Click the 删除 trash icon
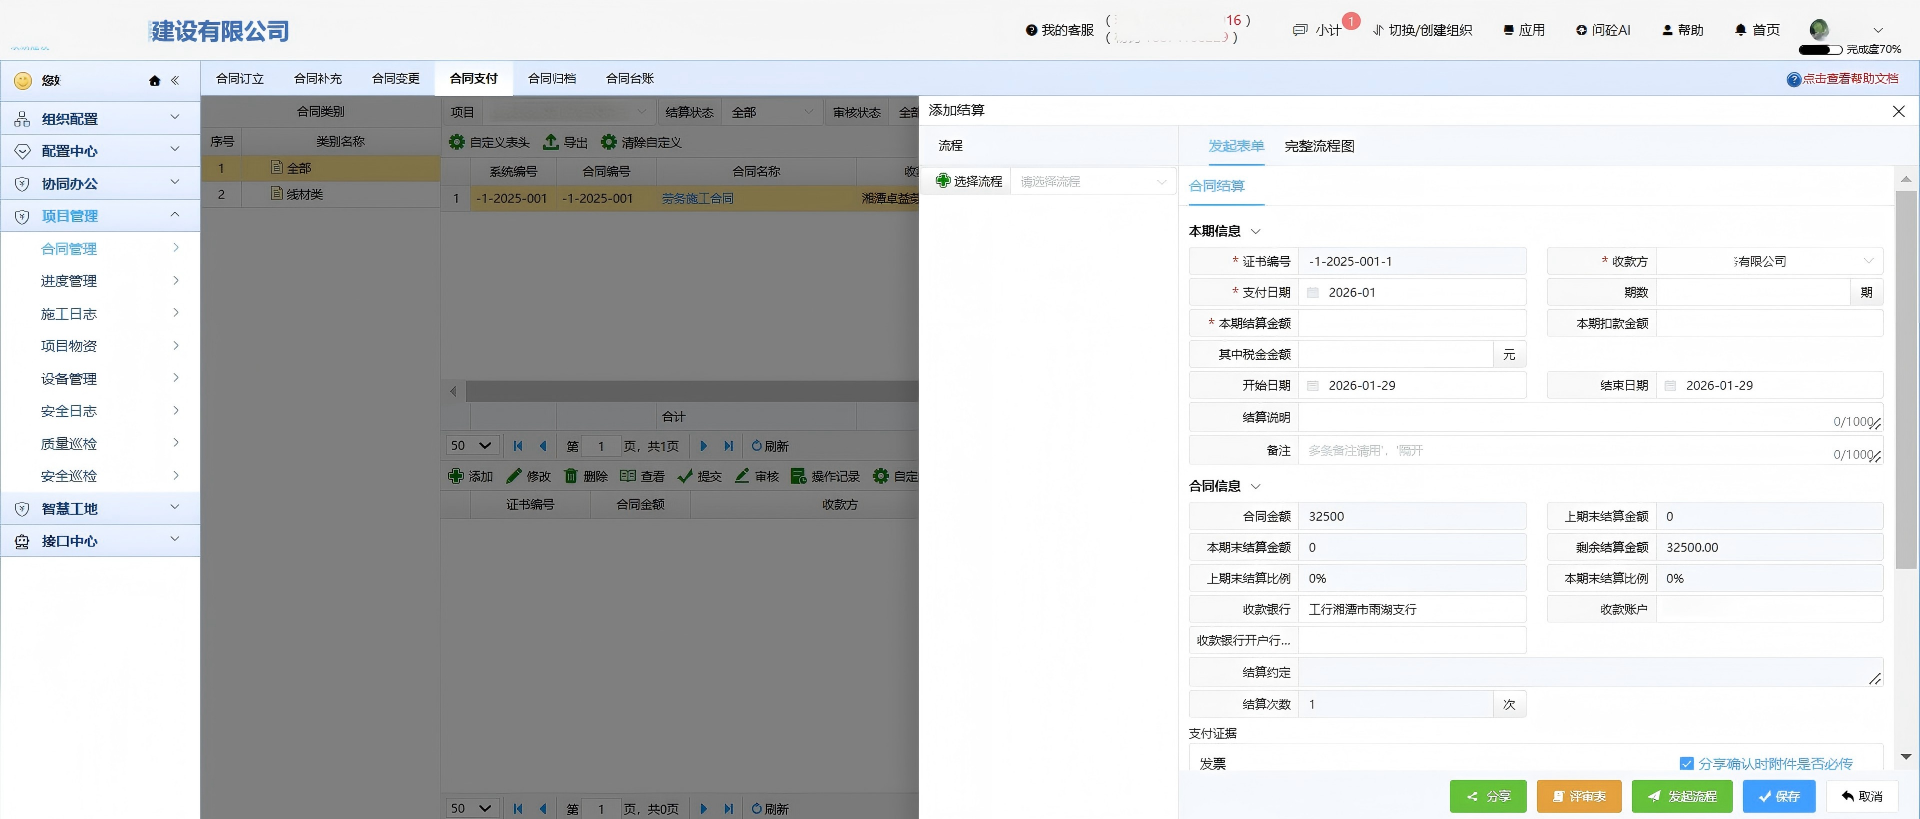This screenshot has width=1920, height=819. point(571,476)
